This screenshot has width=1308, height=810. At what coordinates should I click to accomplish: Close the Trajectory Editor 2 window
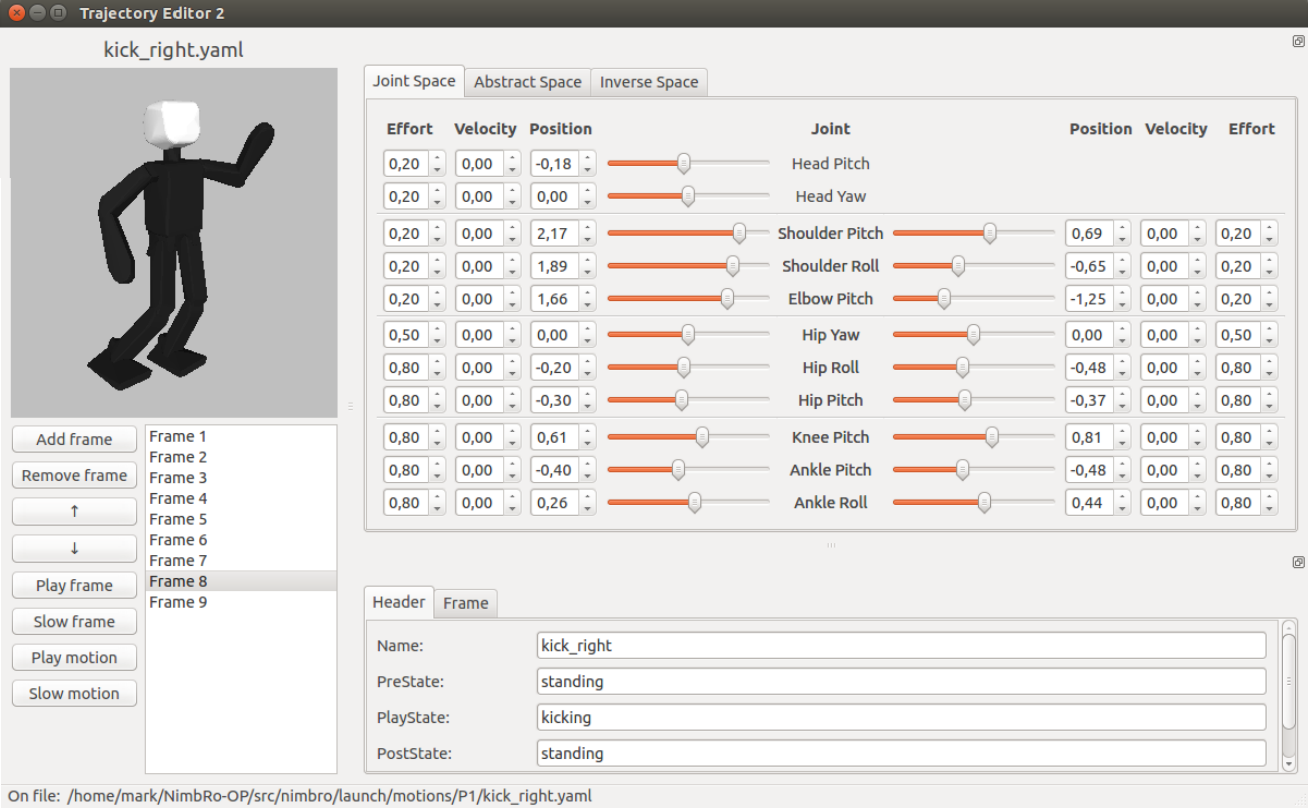[14, 13]
